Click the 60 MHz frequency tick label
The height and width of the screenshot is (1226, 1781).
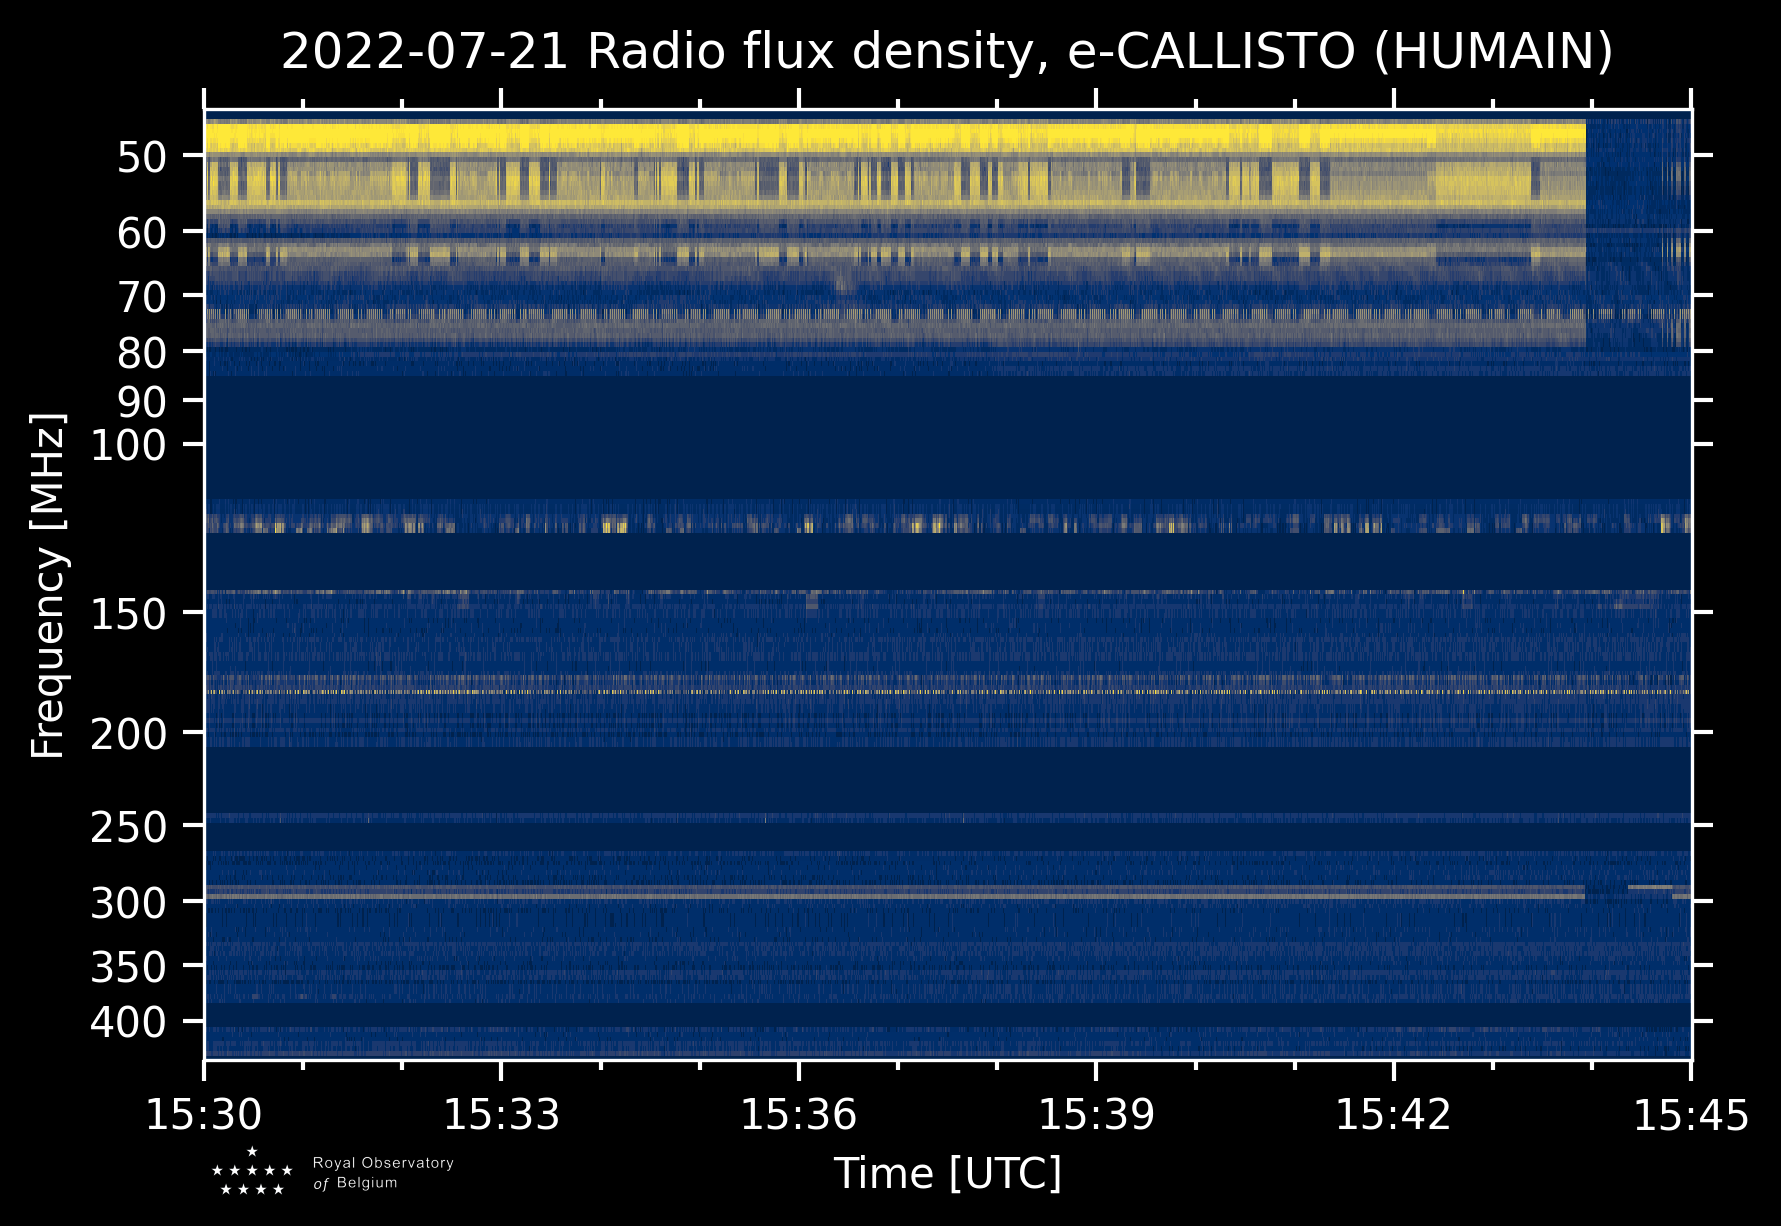pyautogui.click(x=147, y=233)
